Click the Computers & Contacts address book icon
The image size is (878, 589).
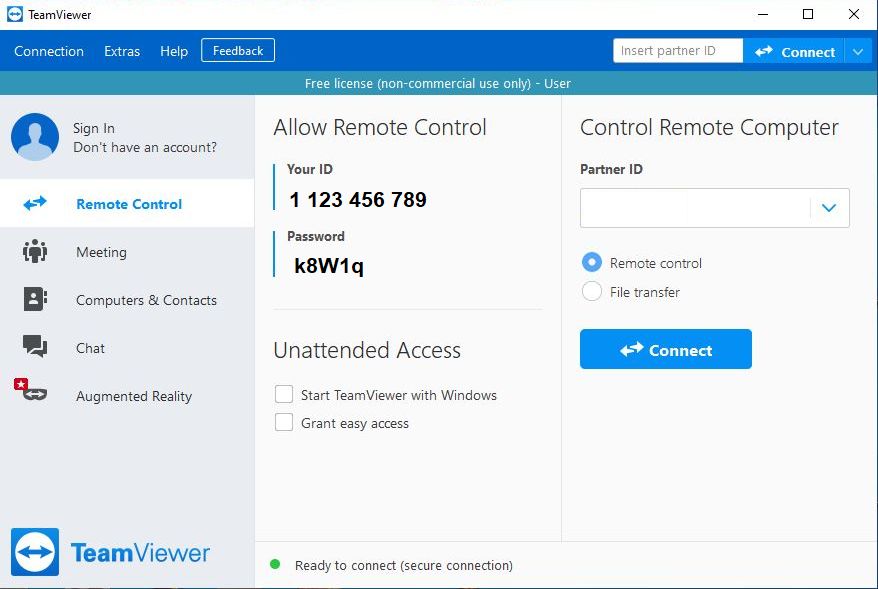point(35,300)
